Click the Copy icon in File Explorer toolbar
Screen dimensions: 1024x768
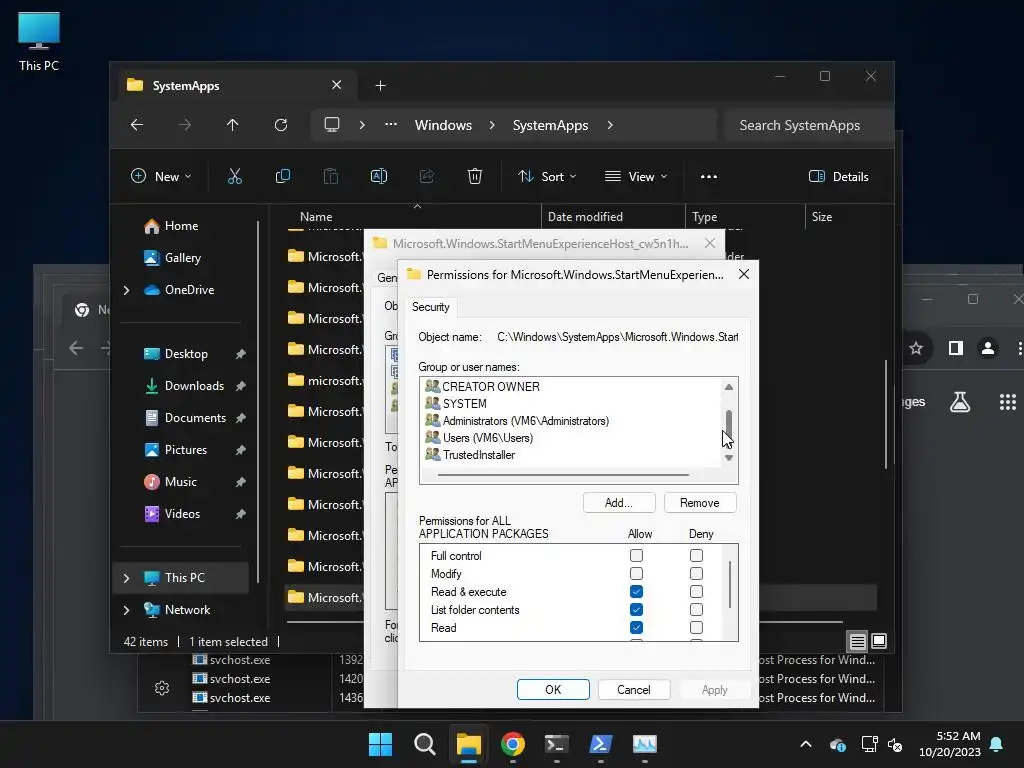(x=283, y=176)
